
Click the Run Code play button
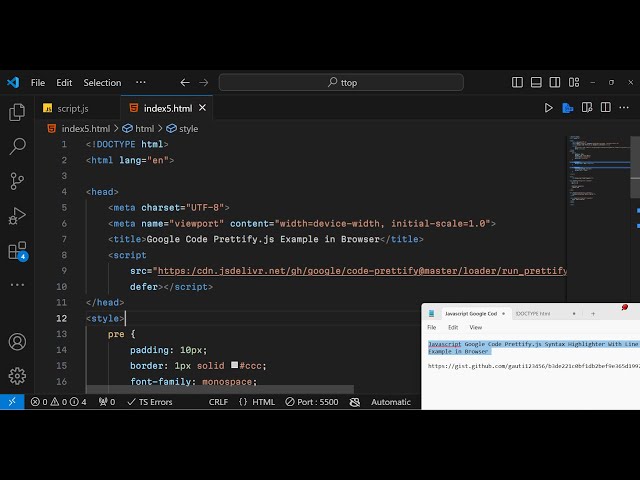click(548, 108)
